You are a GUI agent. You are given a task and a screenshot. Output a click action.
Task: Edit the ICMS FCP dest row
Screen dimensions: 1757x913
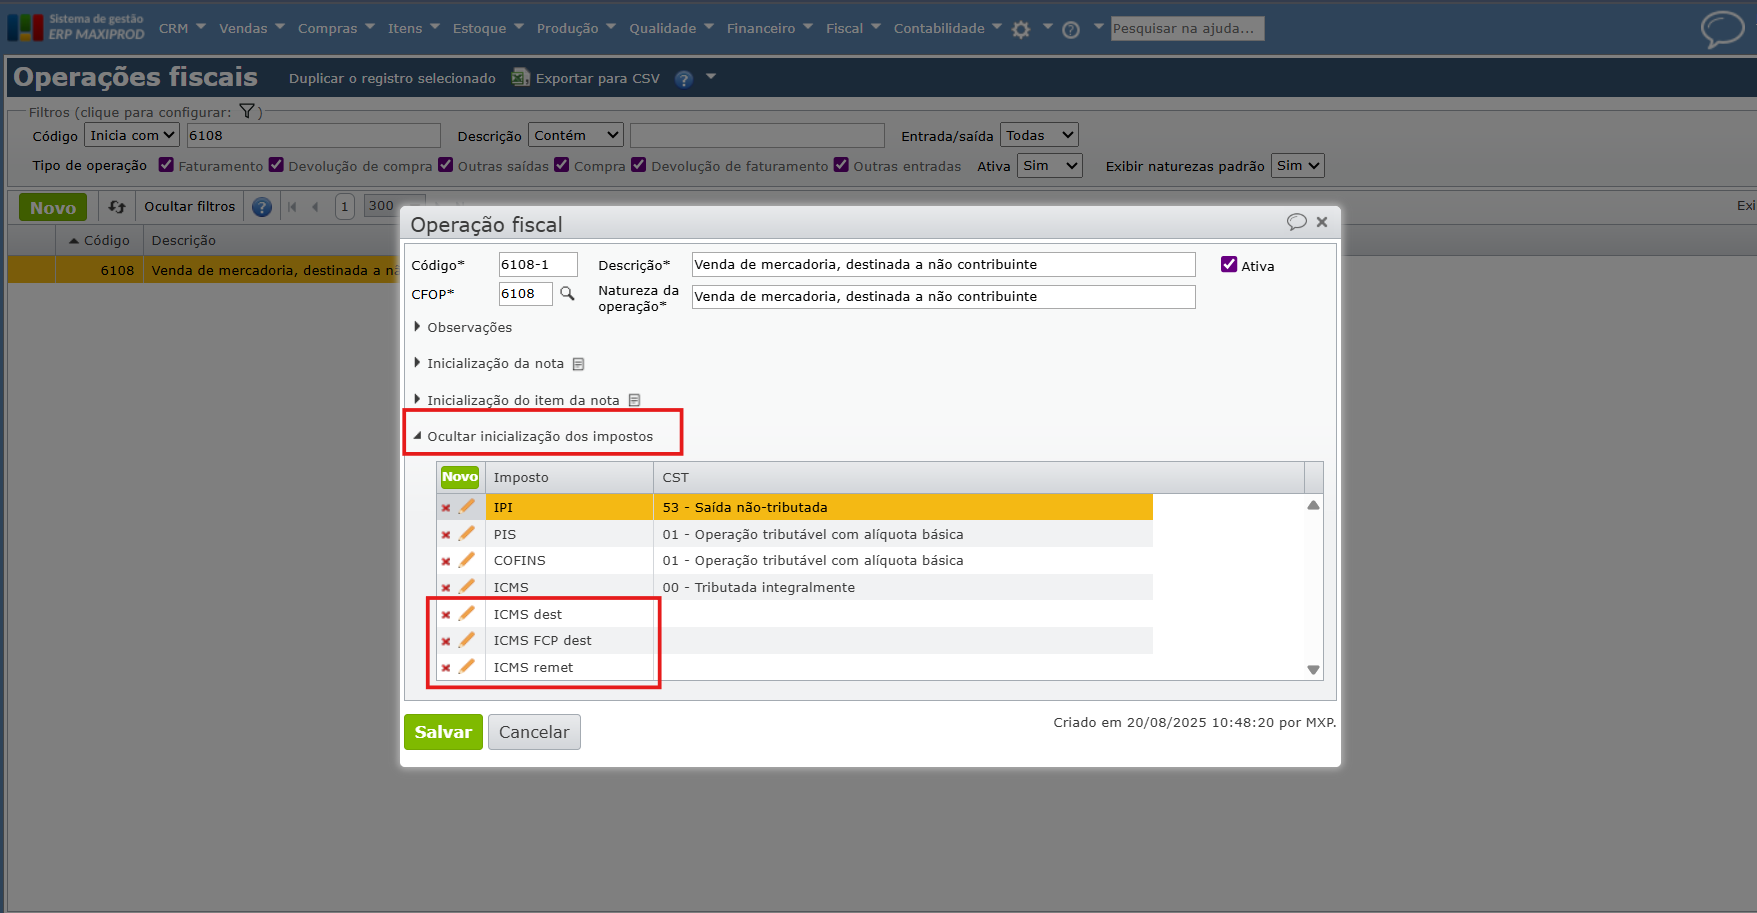tap(467, 640)
